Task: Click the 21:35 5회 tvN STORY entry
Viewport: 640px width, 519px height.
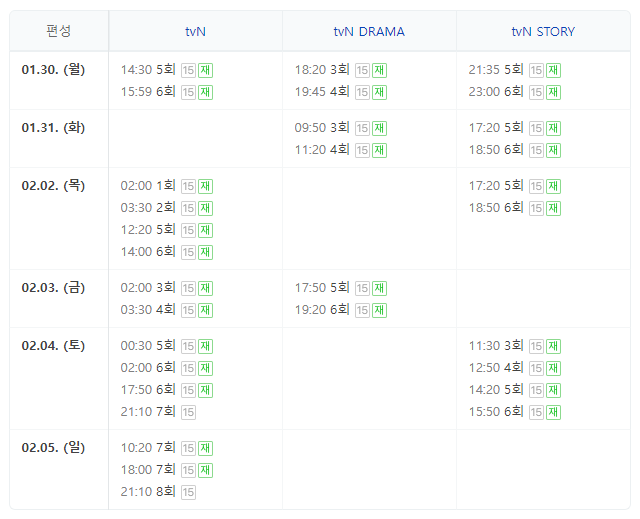Action: point(496,70)
